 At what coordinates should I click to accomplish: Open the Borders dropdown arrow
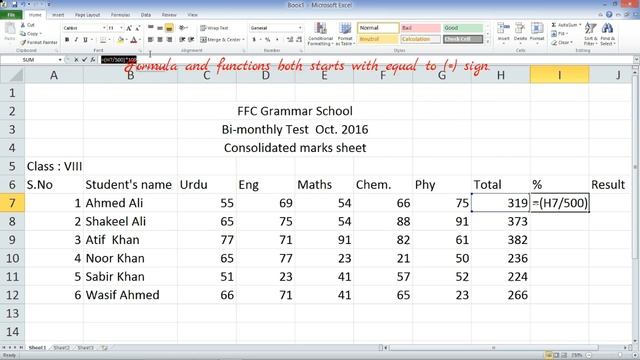(x=110, y=40)
